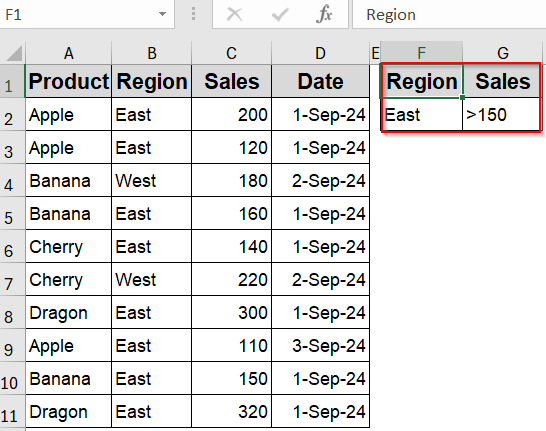Click the three-dot formula bar handle
The width and height of the screenshot is (546, 431).
[193, 14]
